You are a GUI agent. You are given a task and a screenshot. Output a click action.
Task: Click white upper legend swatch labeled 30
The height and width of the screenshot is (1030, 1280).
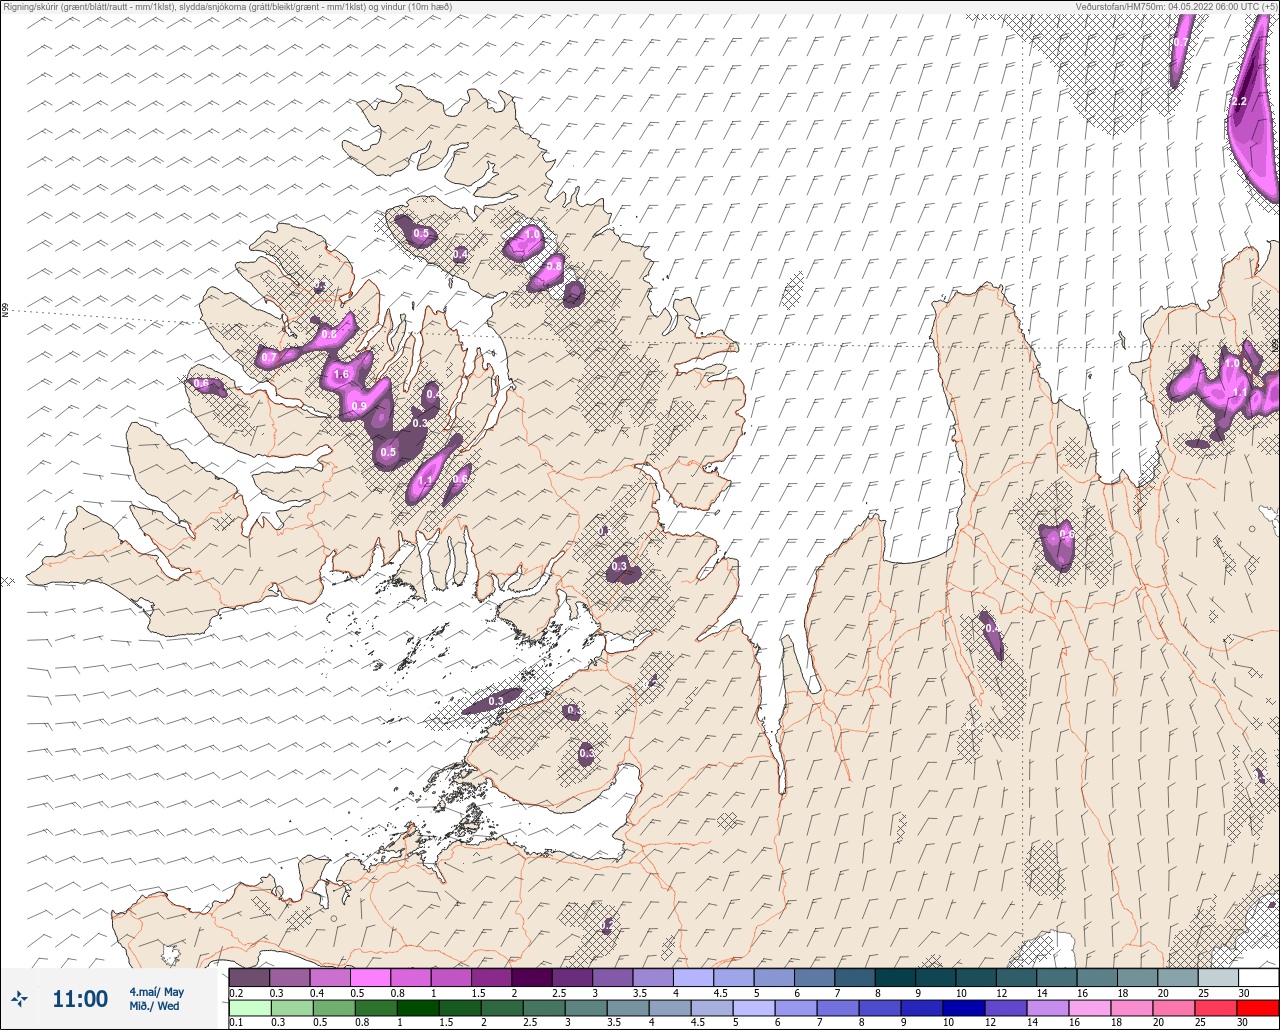1258,977
